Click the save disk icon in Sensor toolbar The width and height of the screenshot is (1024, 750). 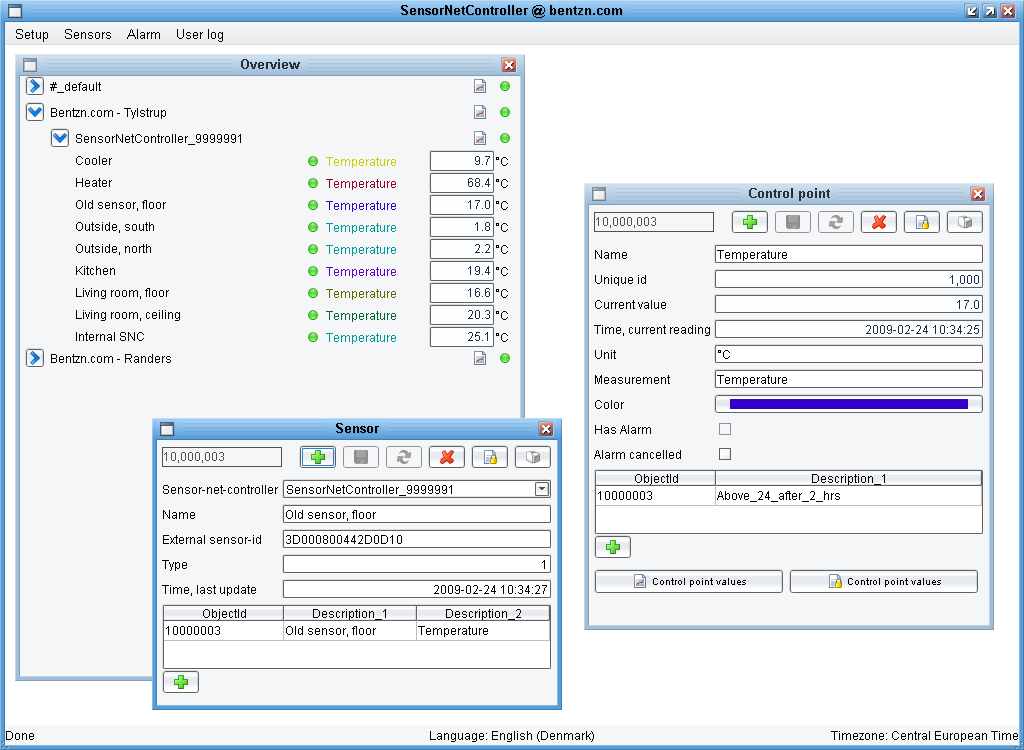[x=361, y=457]
